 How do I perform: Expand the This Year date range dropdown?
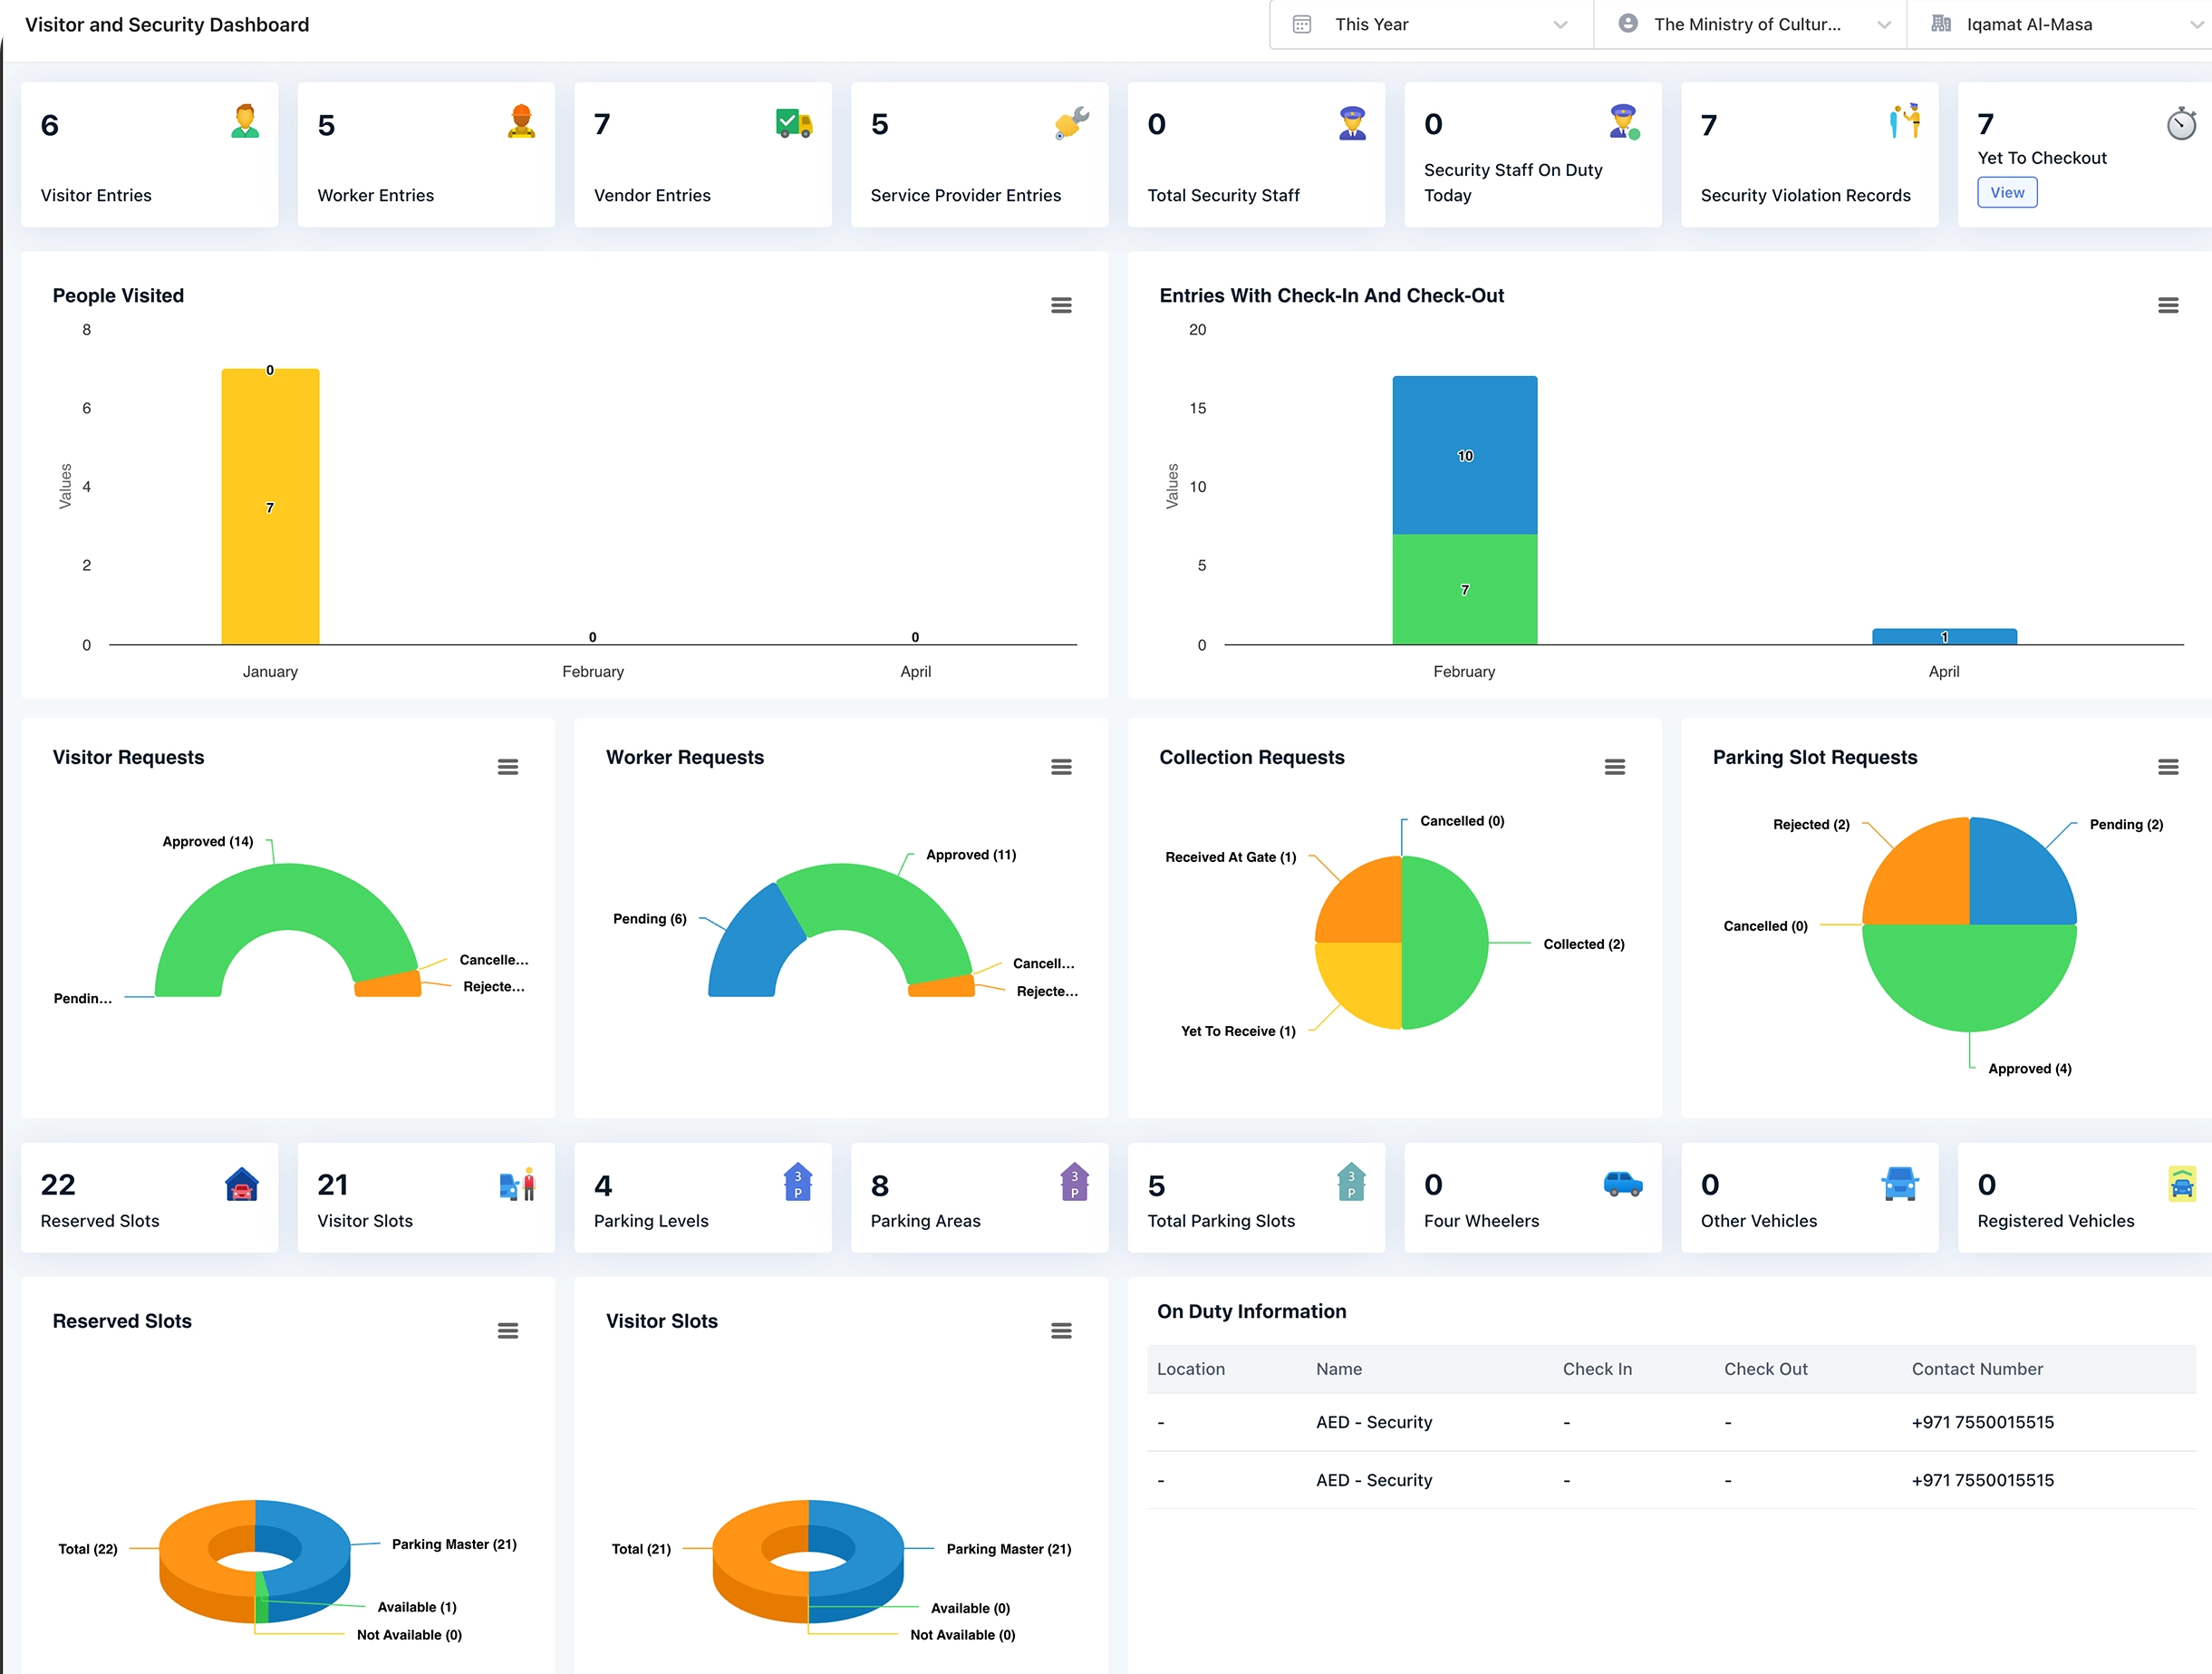1431,24
